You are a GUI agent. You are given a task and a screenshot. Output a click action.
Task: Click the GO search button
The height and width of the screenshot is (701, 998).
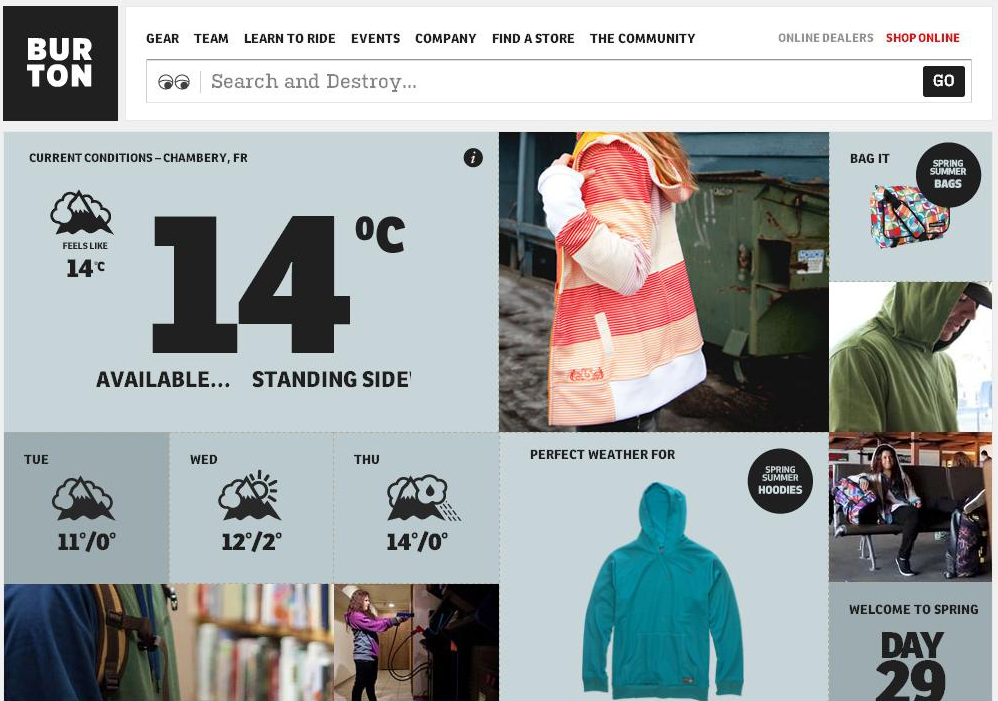[943, 81]
